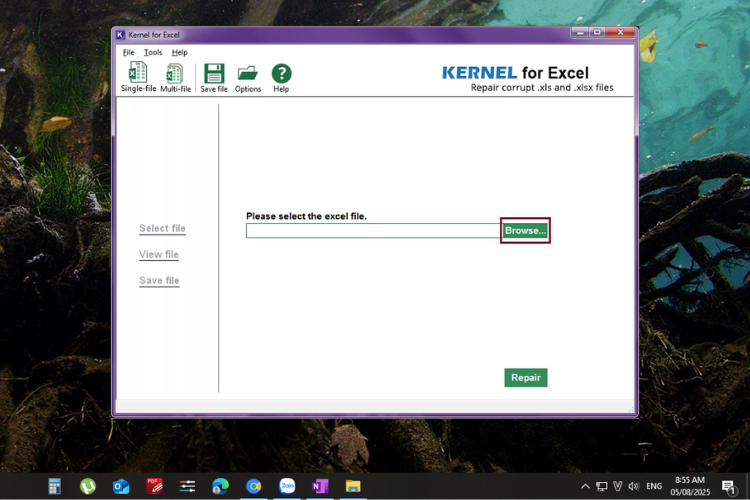Open the Options toolbar icon
Screen dimensions: 750x500
248,78
